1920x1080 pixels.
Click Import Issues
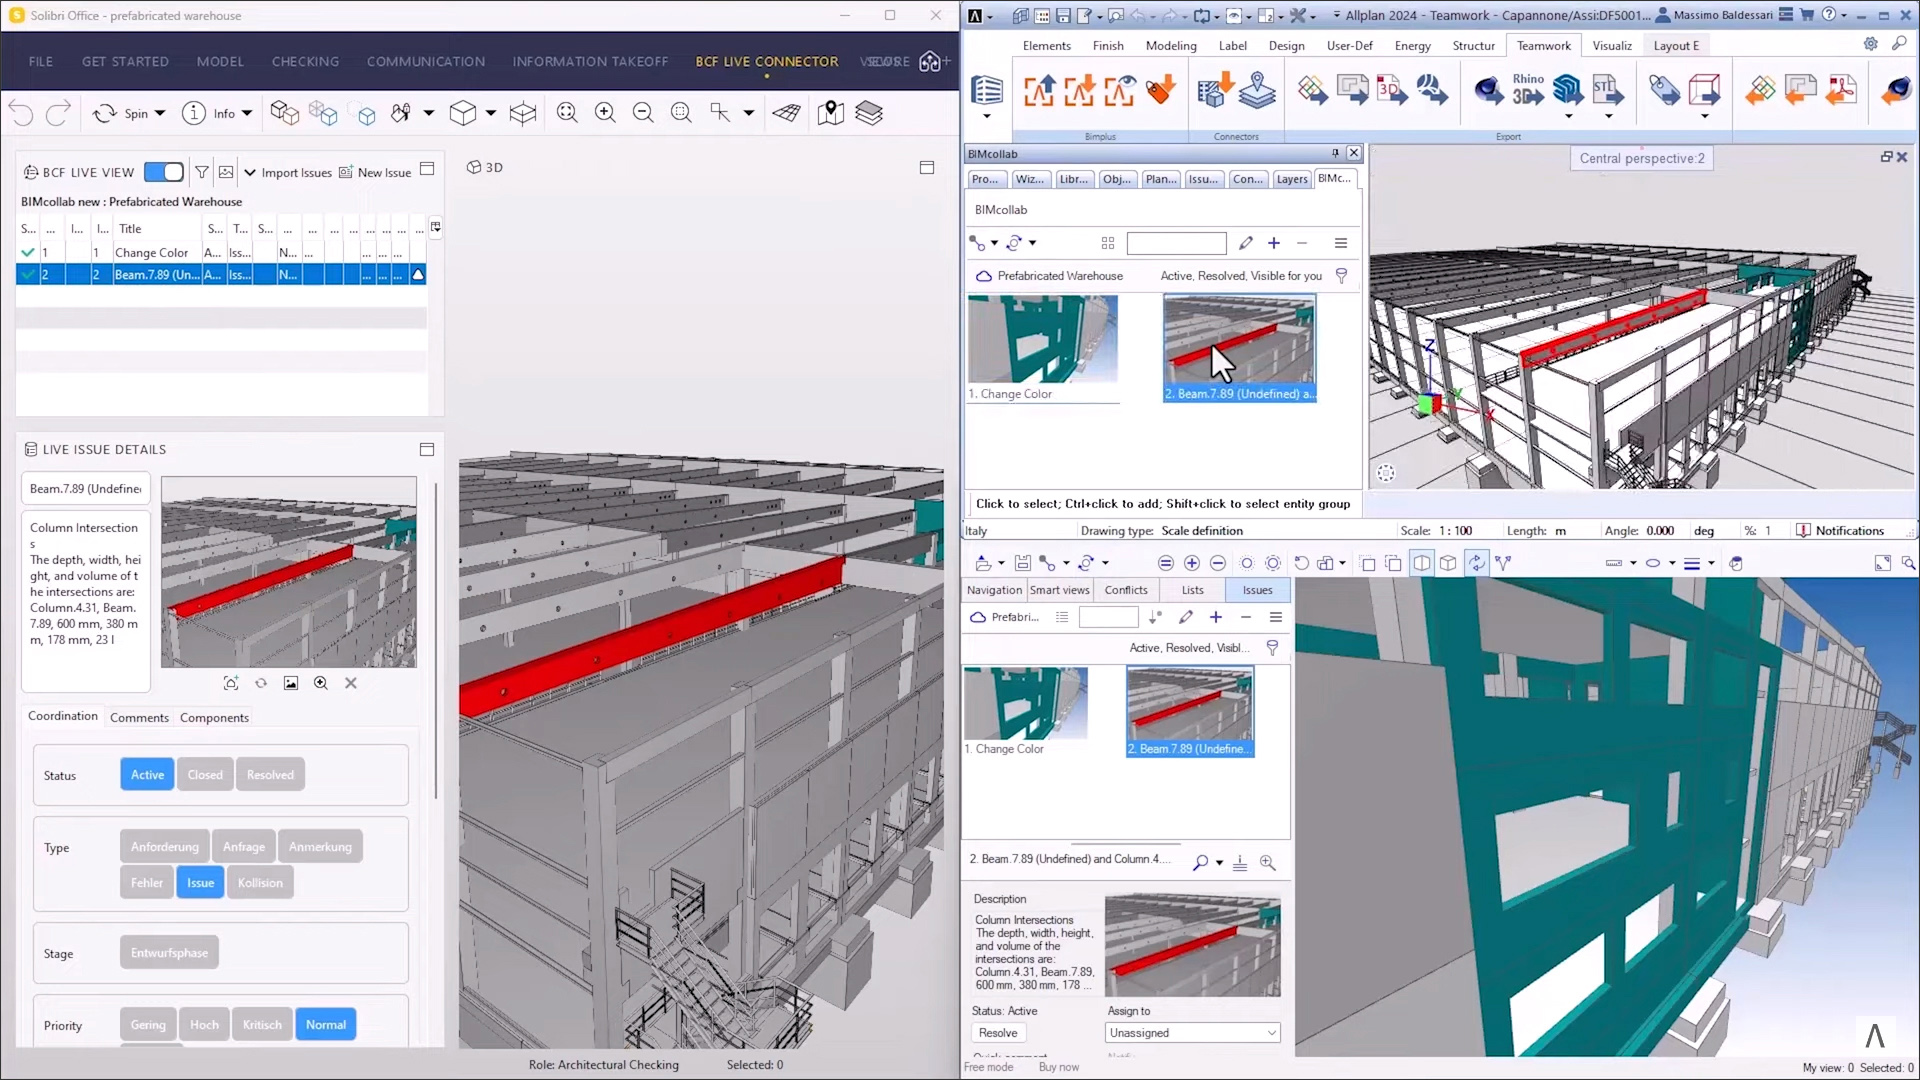(x=296, y=172)
